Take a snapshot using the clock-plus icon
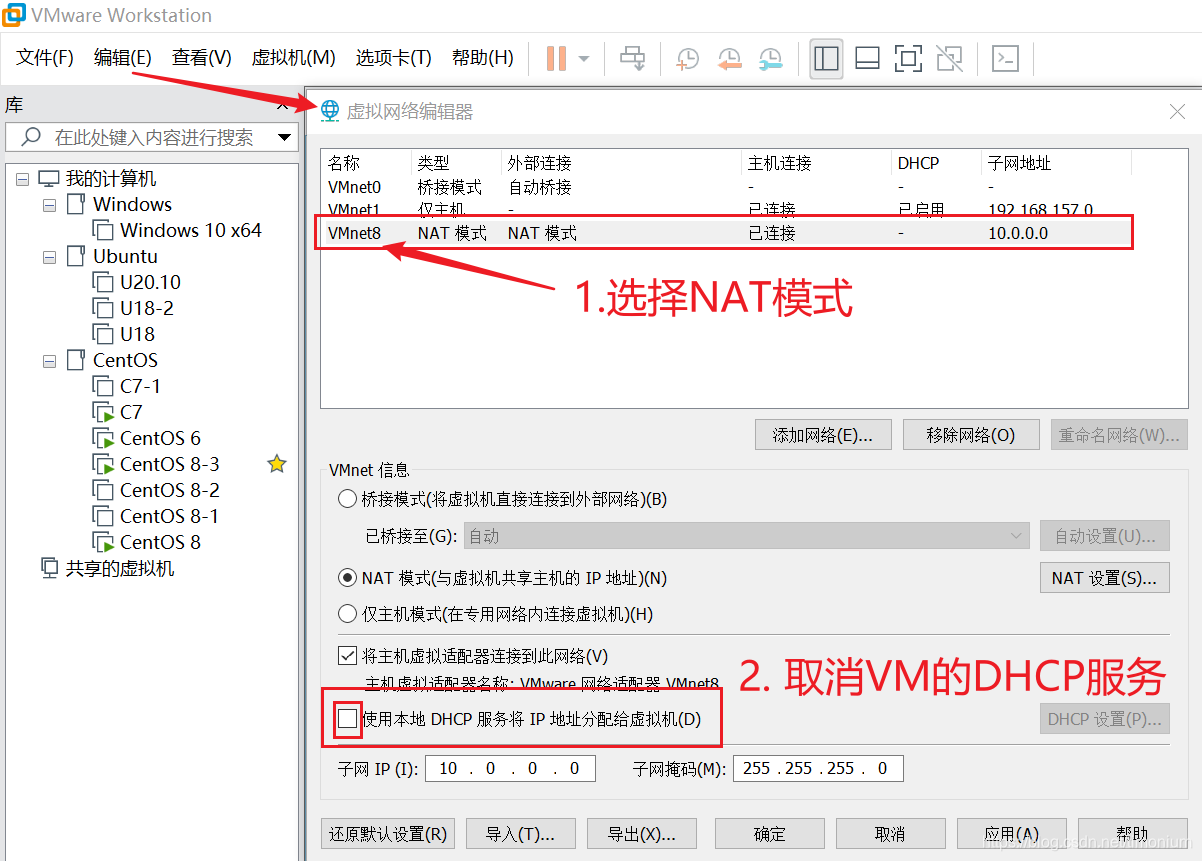The width and height of the screenshot is (1202, 861). point(687,58)
